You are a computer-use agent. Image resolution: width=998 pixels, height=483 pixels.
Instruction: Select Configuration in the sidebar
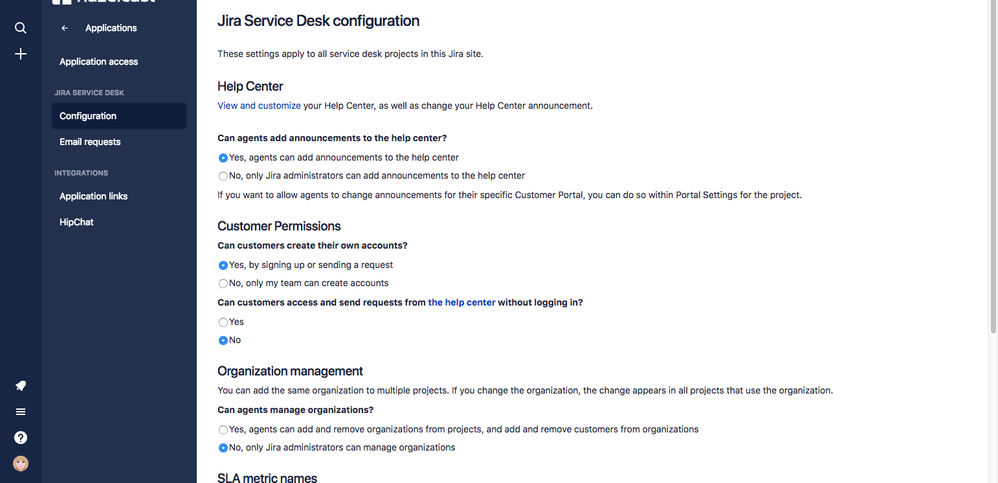88,116
